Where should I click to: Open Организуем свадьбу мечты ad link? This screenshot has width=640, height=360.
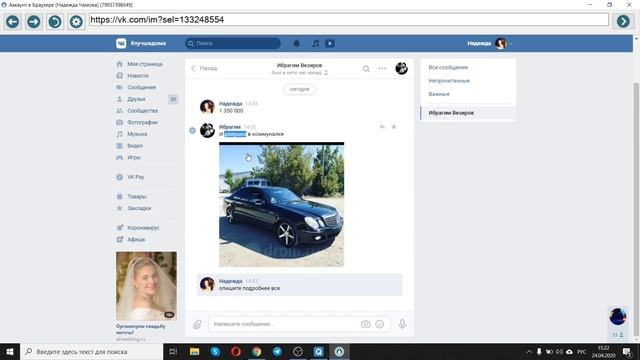point(140,329)
